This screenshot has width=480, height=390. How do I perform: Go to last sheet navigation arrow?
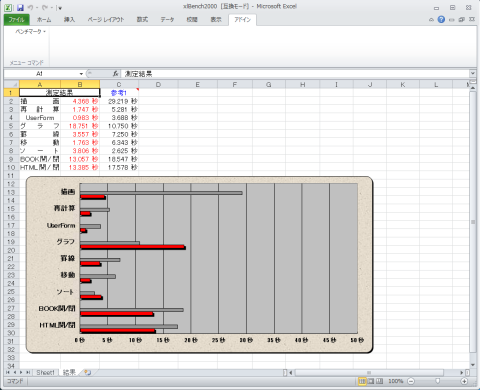[x=28, y=372]
